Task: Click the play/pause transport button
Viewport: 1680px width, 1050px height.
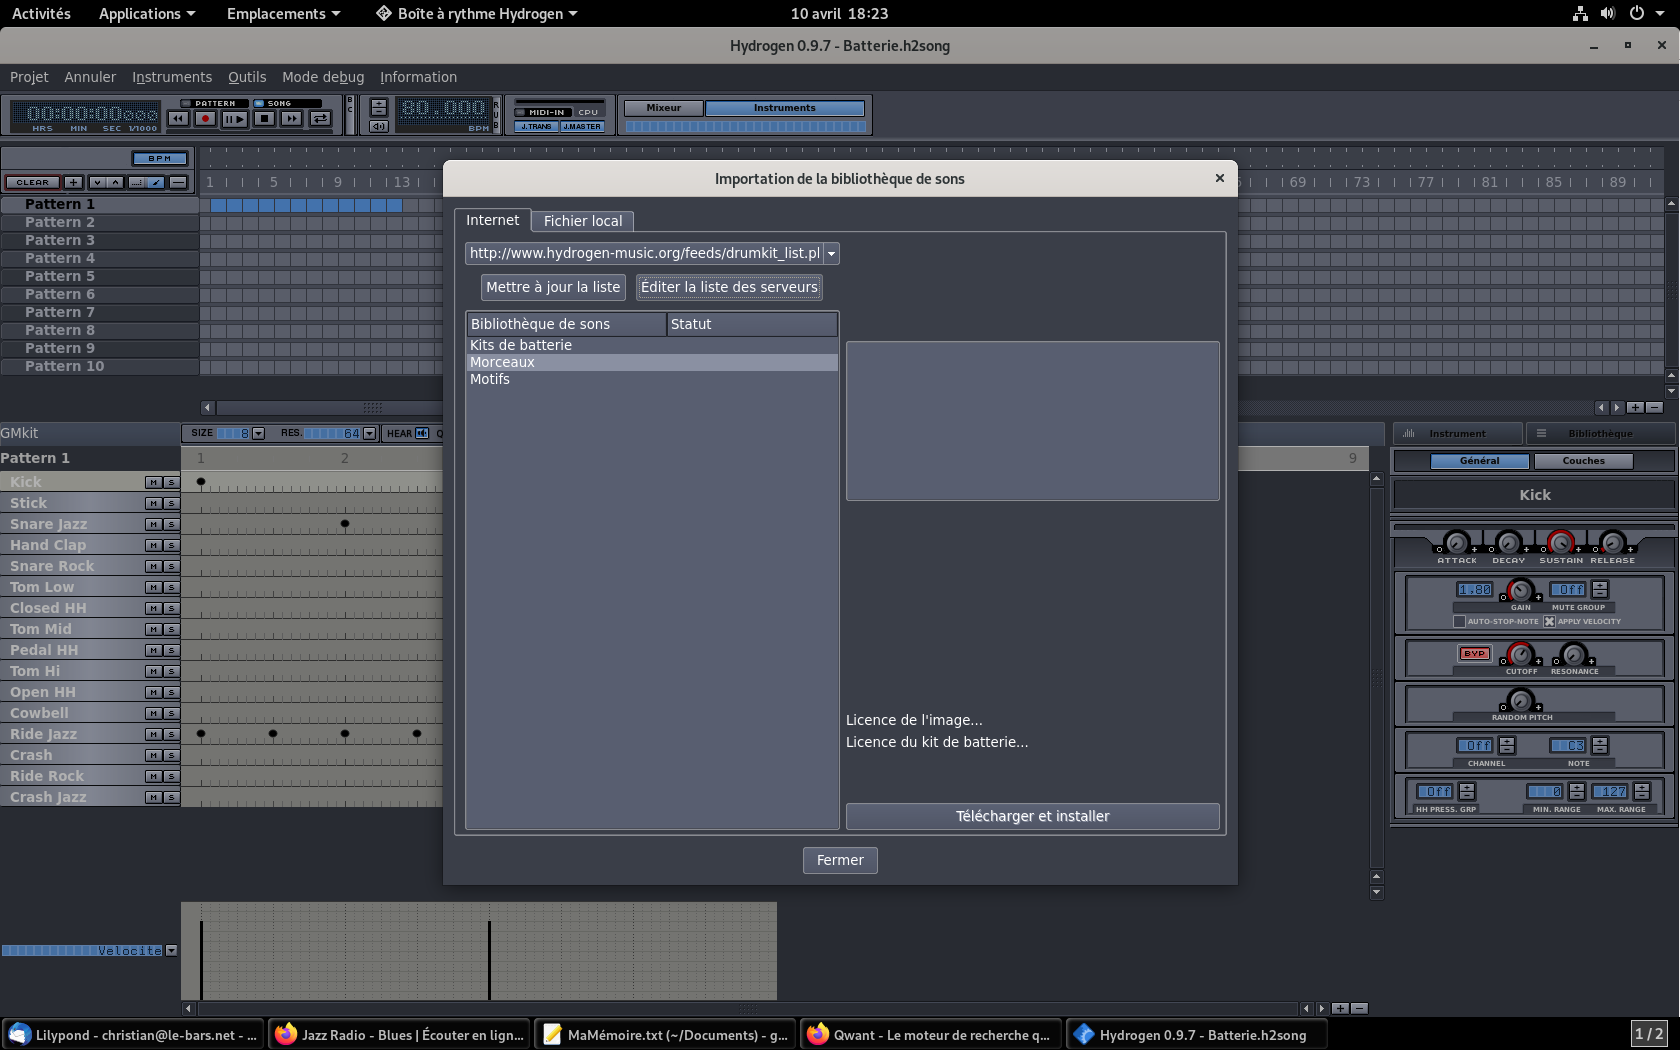Action: (x=235, y=119)
